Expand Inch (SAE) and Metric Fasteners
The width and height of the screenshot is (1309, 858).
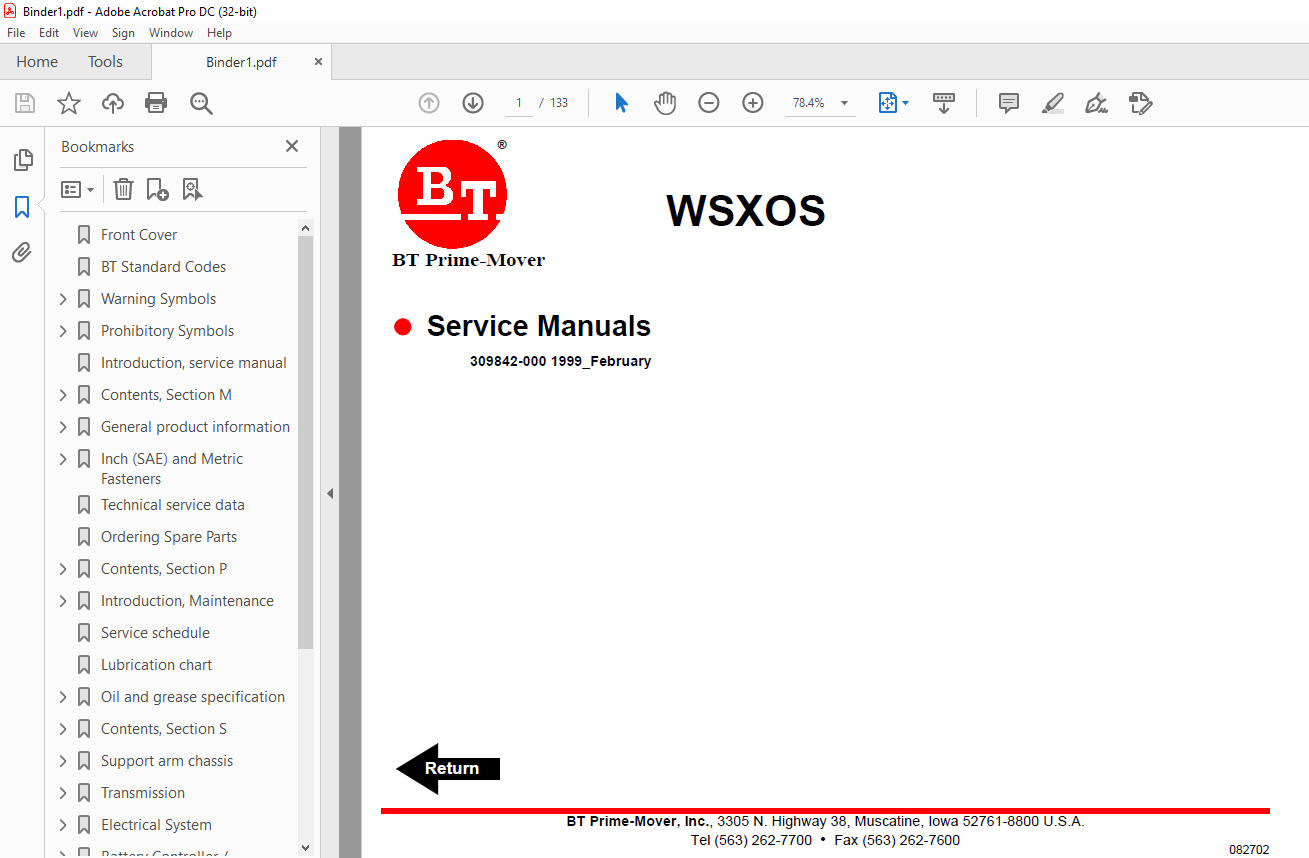pos(63,459)
